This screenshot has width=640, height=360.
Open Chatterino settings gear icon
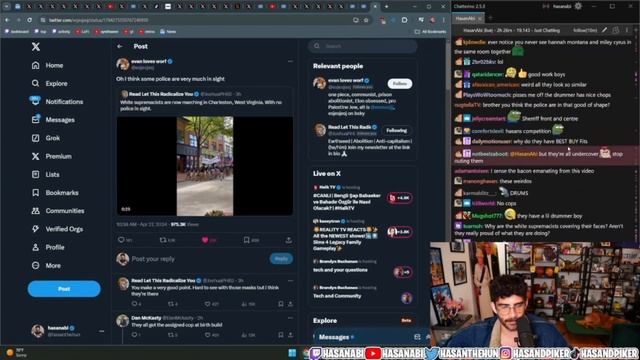578,6
